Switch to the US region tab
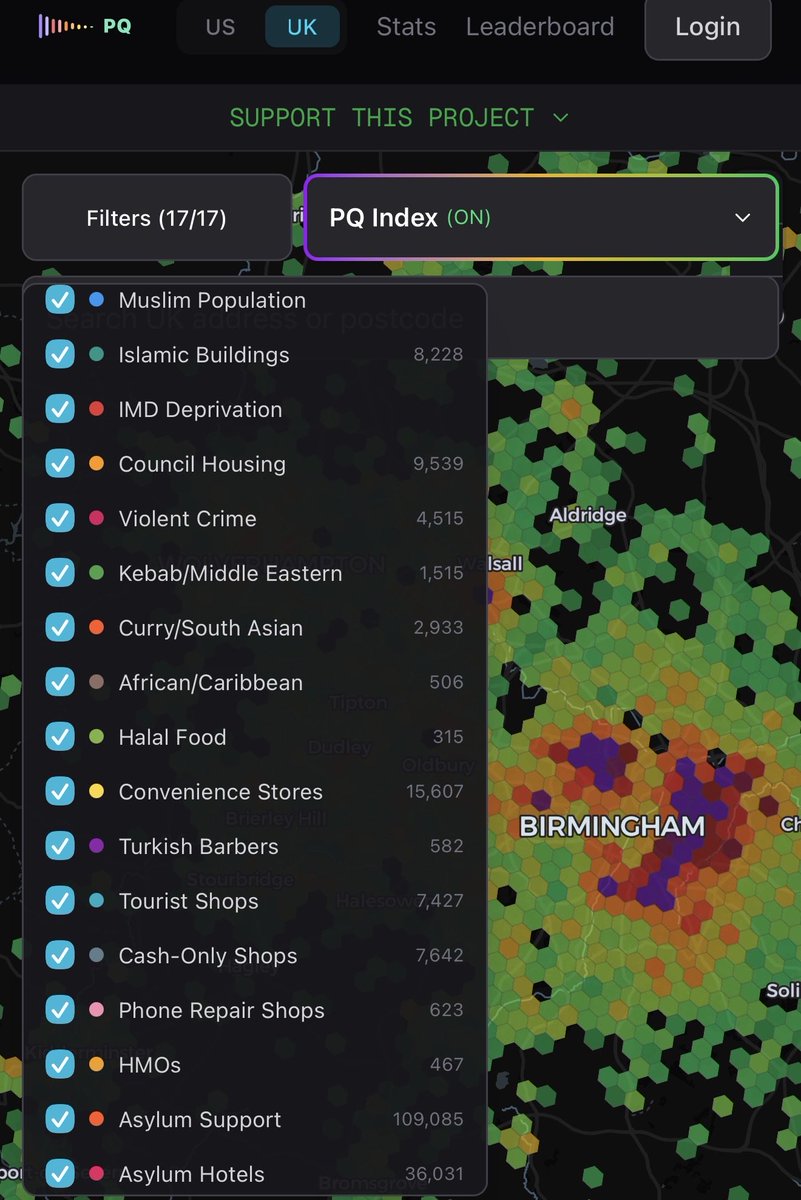Screen dimensions: 801x1200 pos(220,27)
